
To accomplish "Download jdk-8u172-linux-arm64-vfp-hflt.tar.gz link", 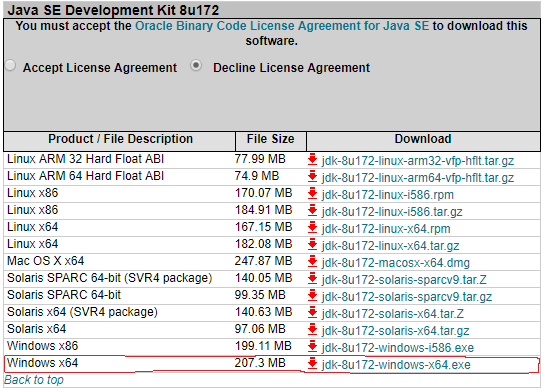I will [418, 178].
